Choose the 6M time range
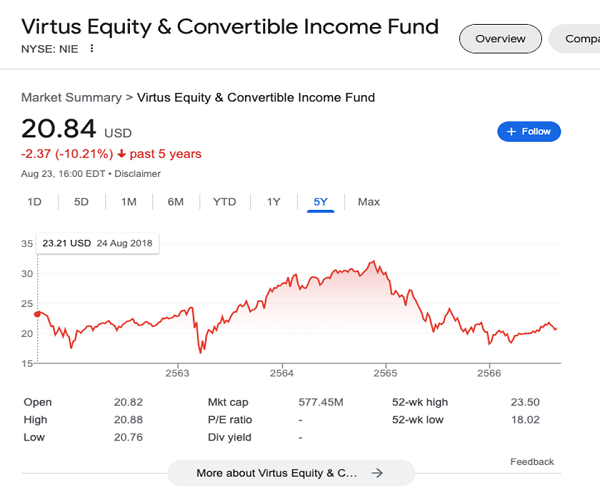Viewport: 600px width, 492px height. point(176,202)
